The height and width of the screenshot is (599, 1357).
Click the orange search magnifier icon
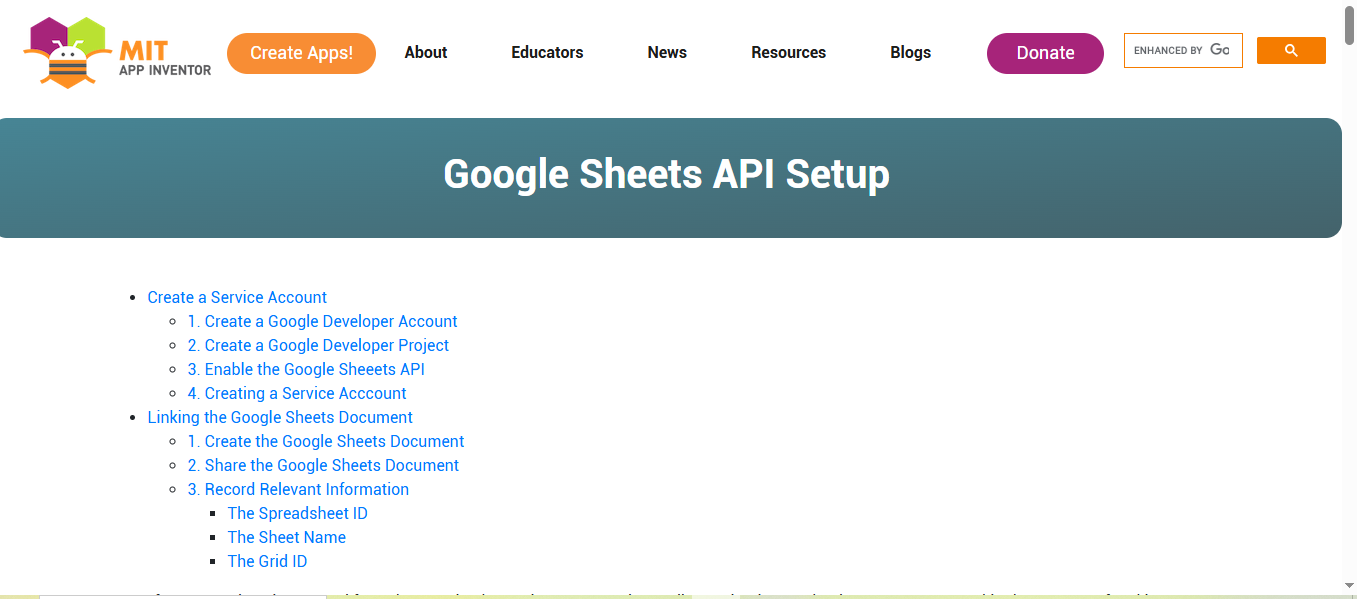pos(1290,49)
